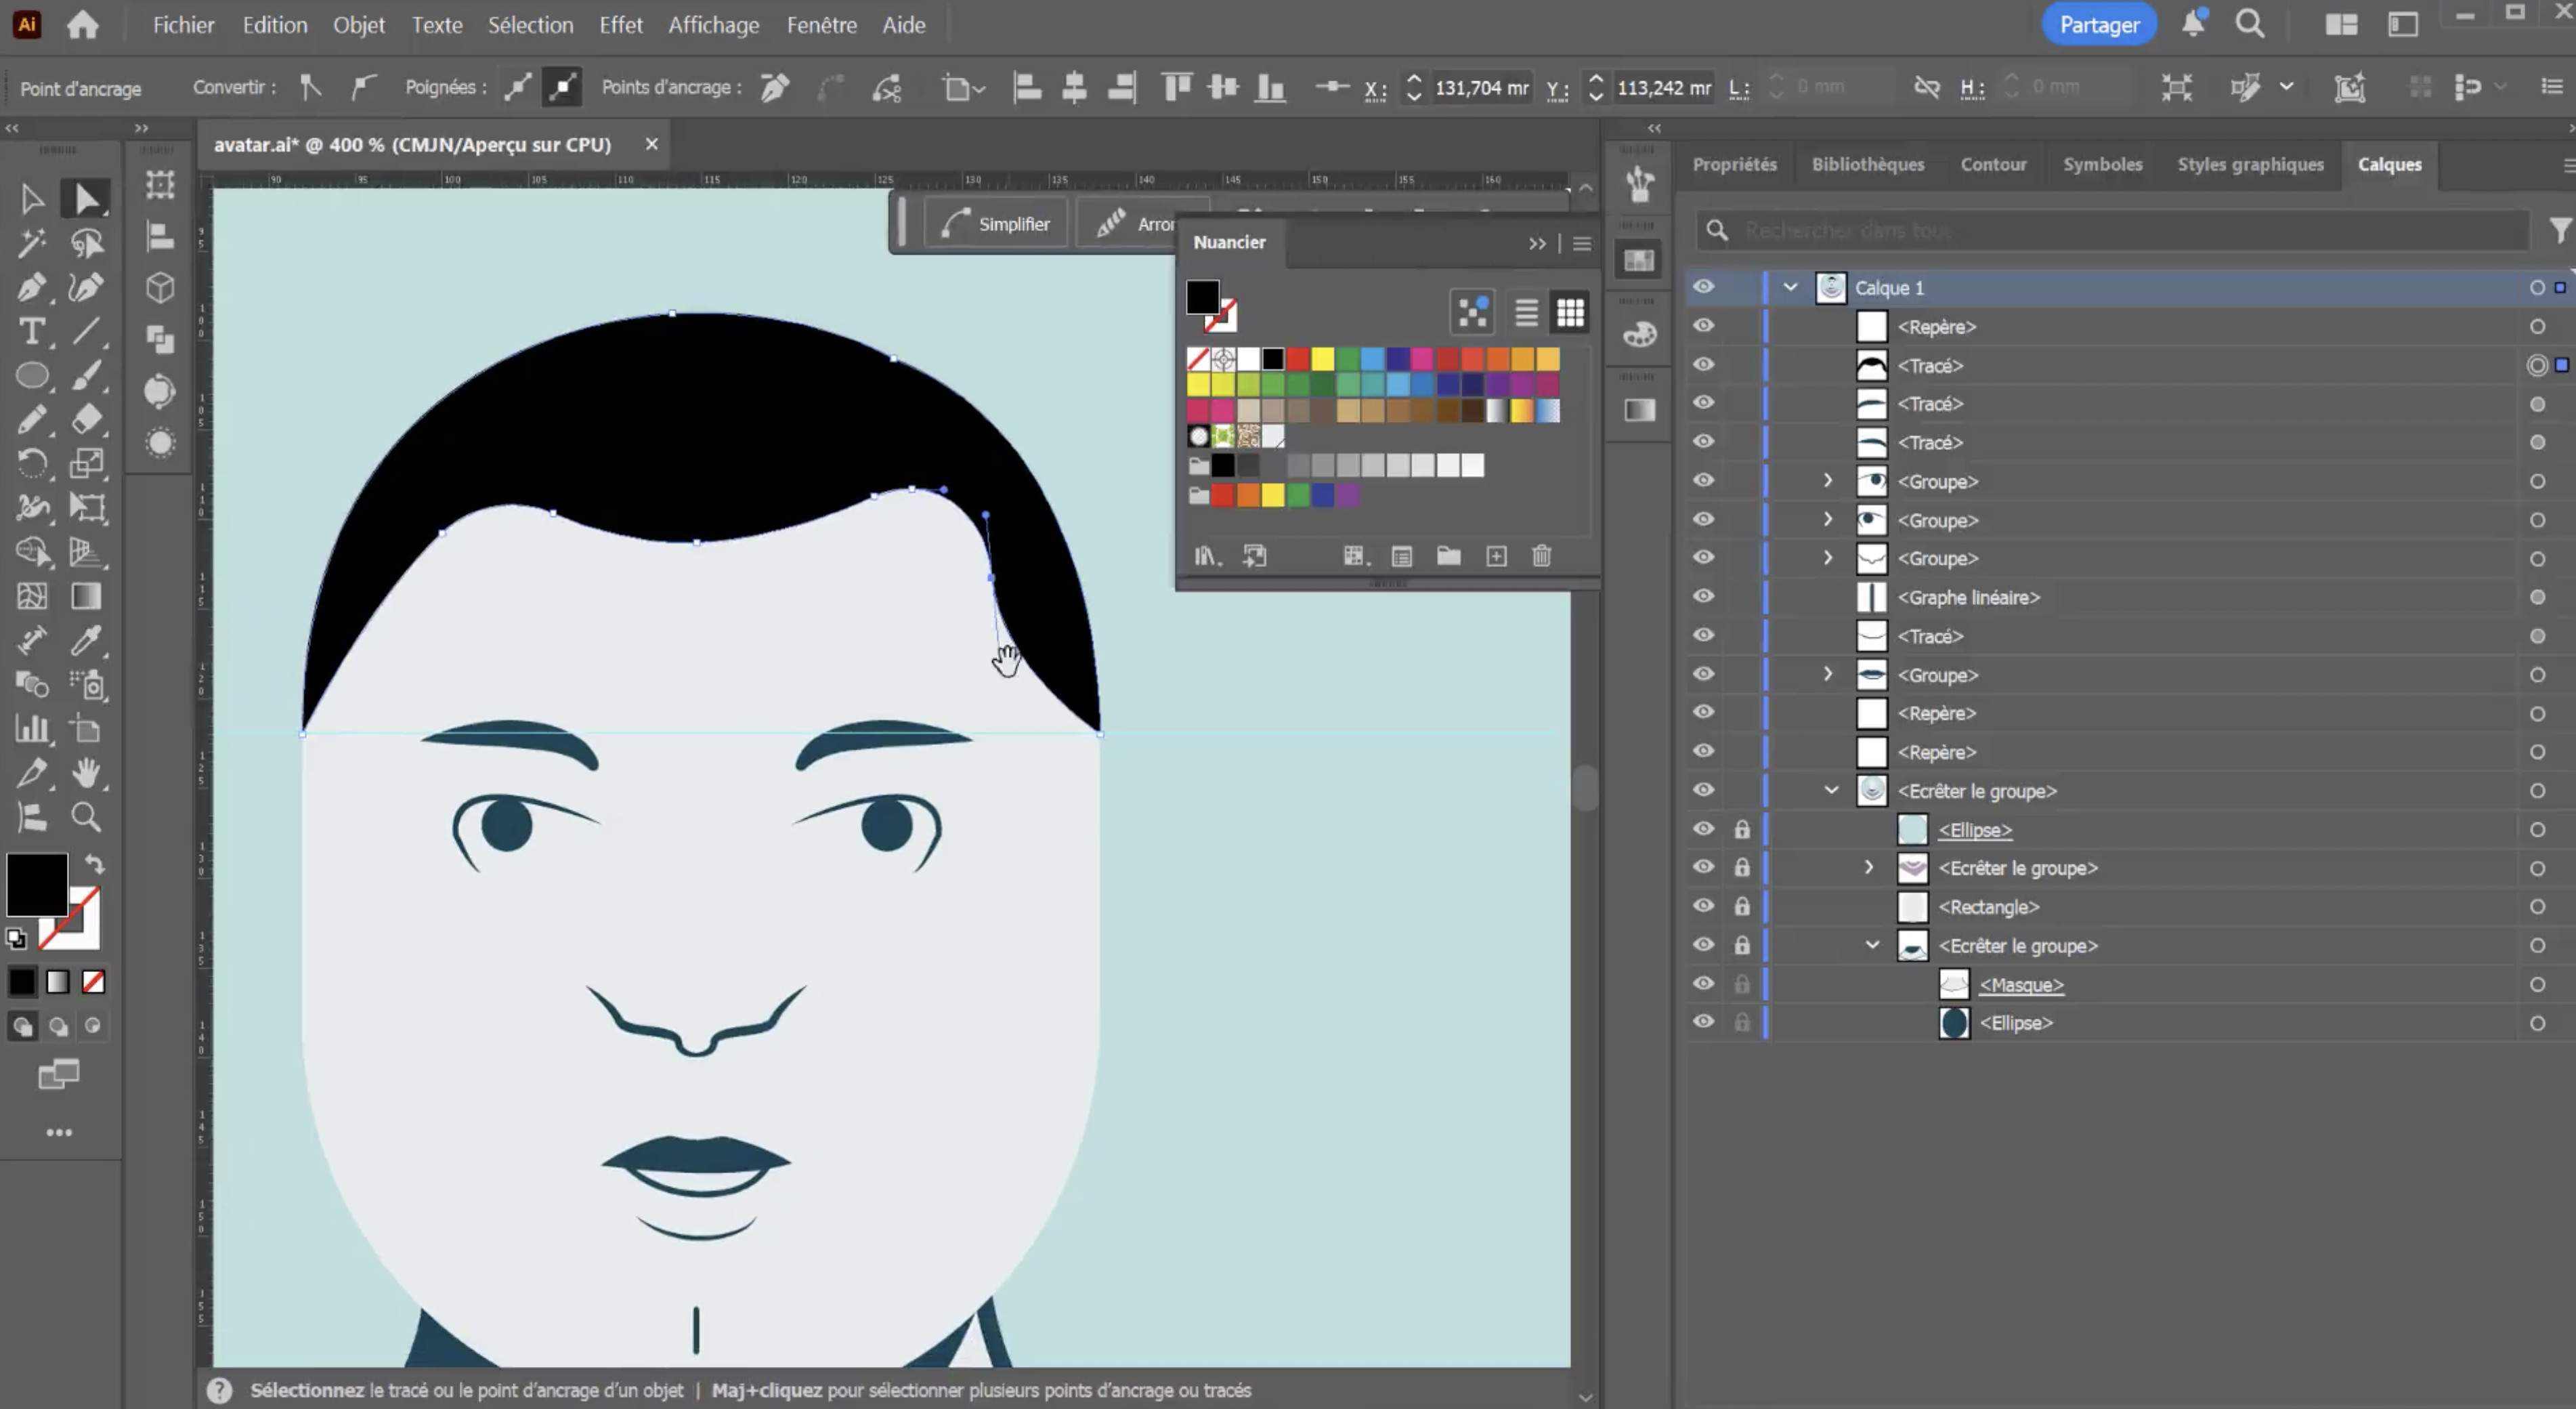Switch Nuancier to list view

coord(1525,313)
